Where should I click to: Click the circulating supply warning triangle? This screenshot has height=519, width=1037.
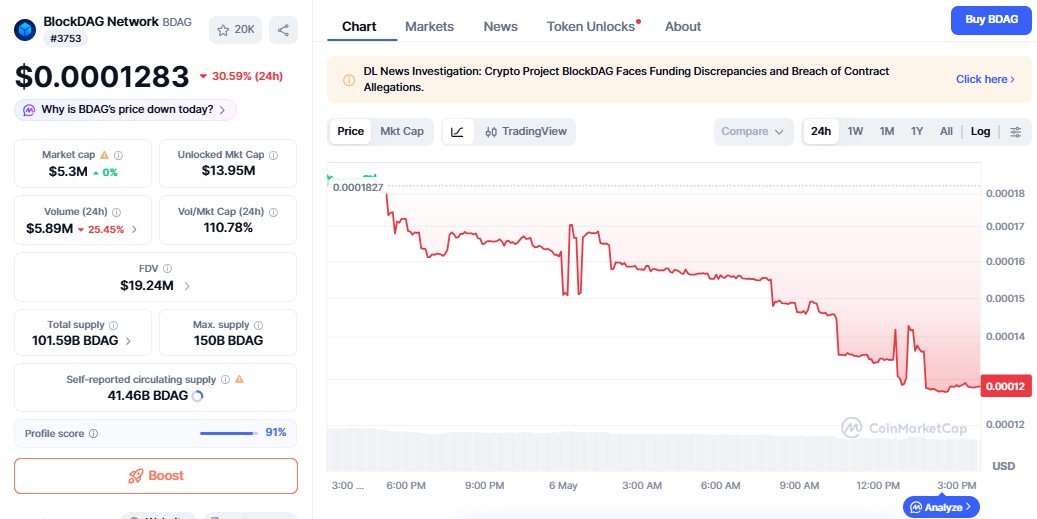tap(239, 379)
